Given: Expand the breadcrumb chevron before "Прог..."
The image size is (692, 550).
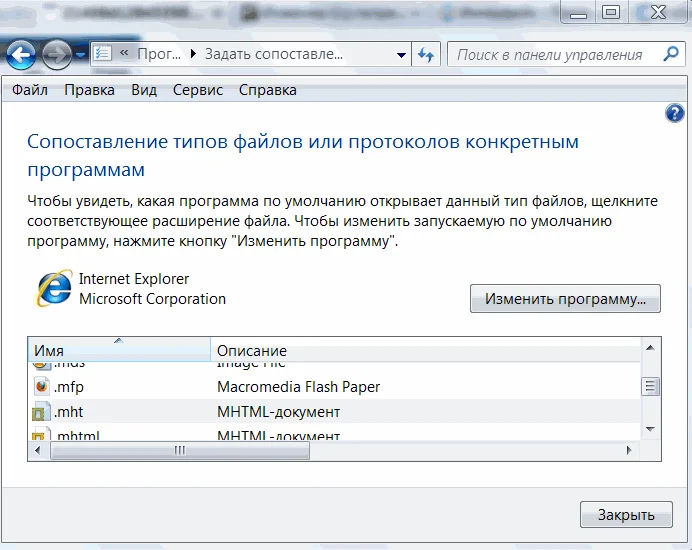Looking at the screenshot, I should (x=124, y=55).
